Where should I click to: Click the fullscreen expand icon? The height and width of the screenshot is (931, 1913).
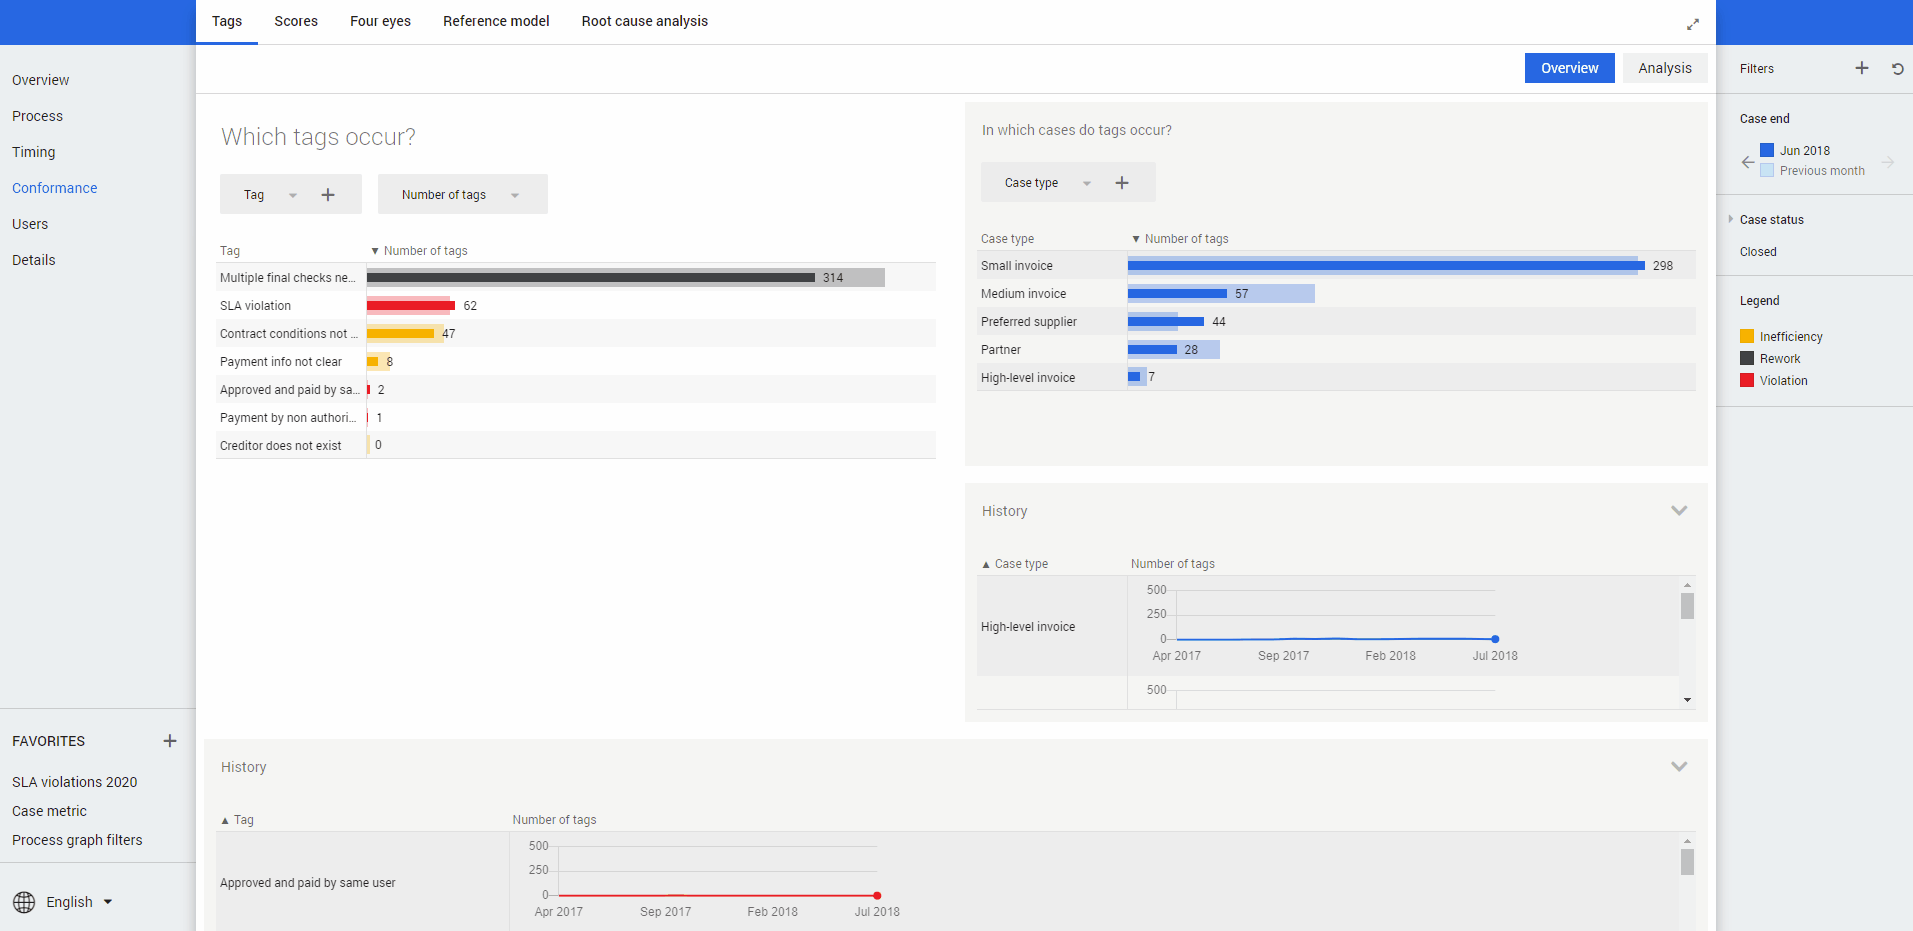1692,24
